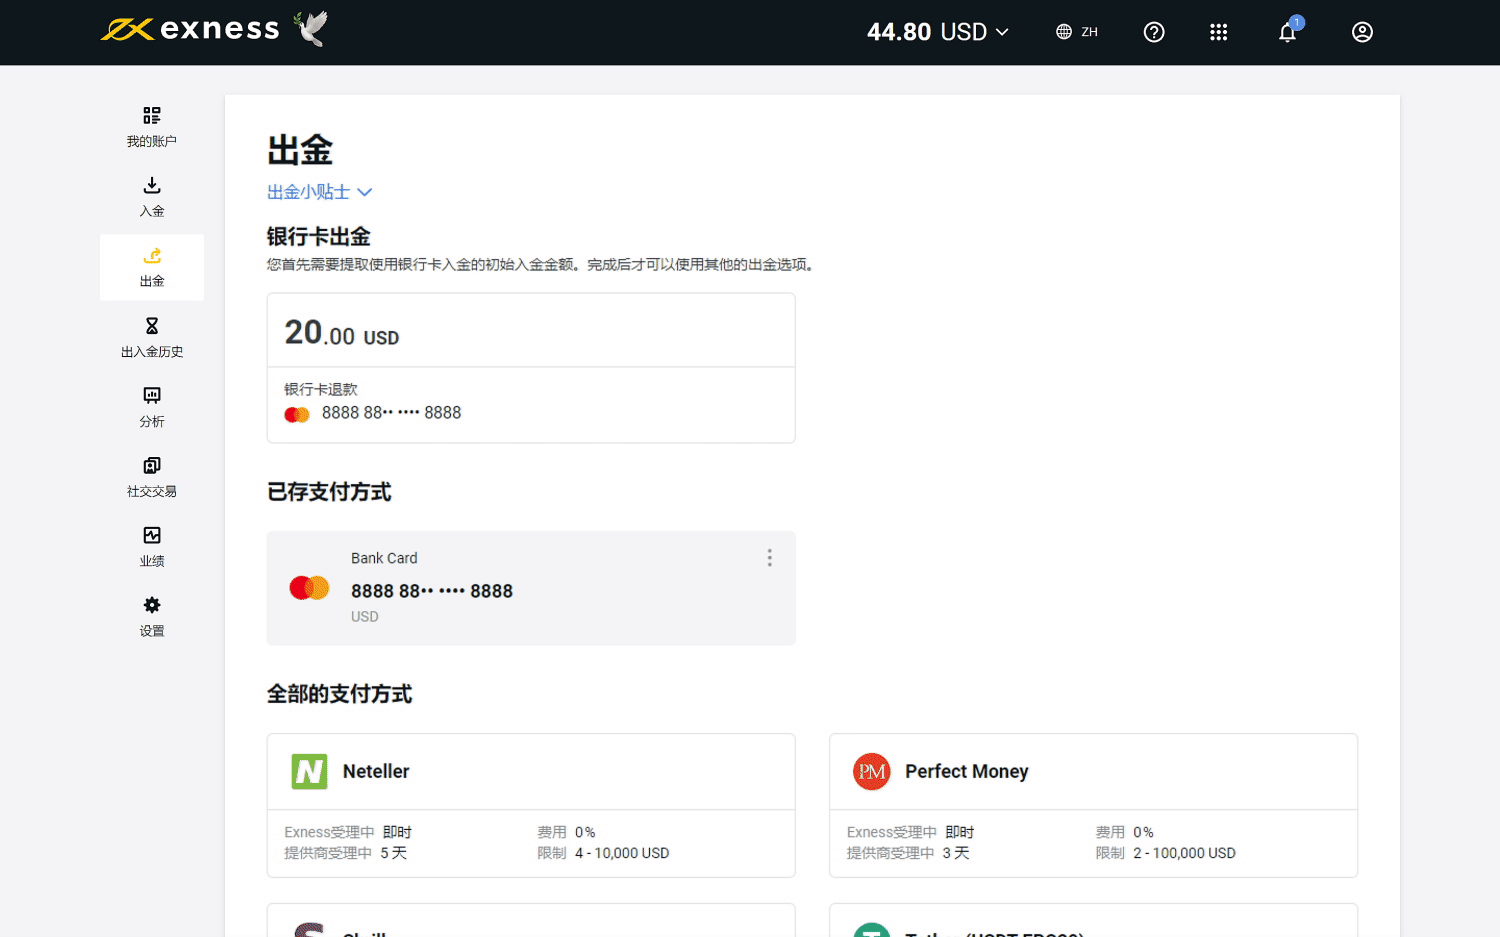Select the 20.00 USD bank card refund

531,367
